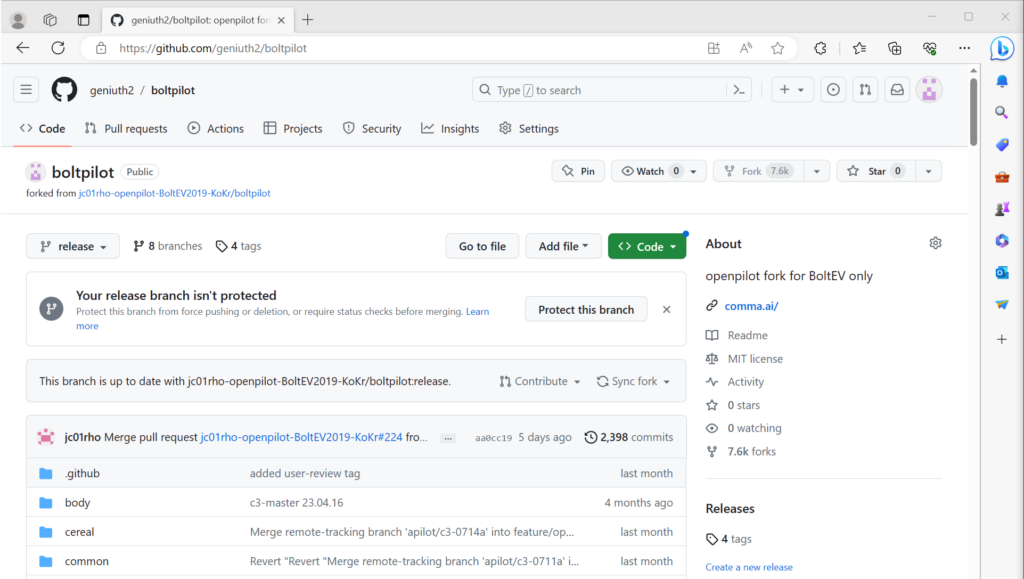
Task: View the 4 tags link beside branches
Action: tap(238, 246)
